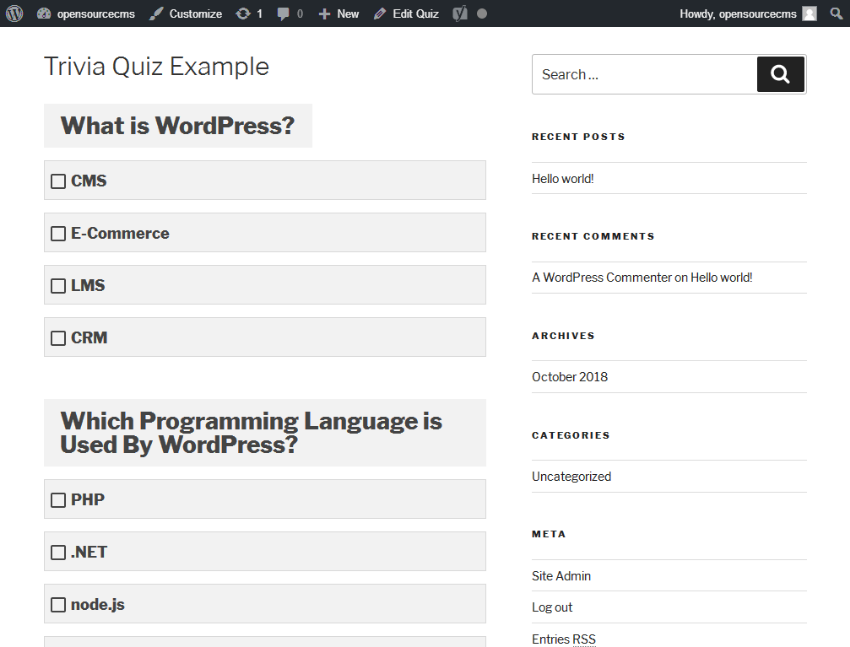Open the opensourcecms site dropdown
Viewport: 850px width, 647px height.
coord(85,13)
